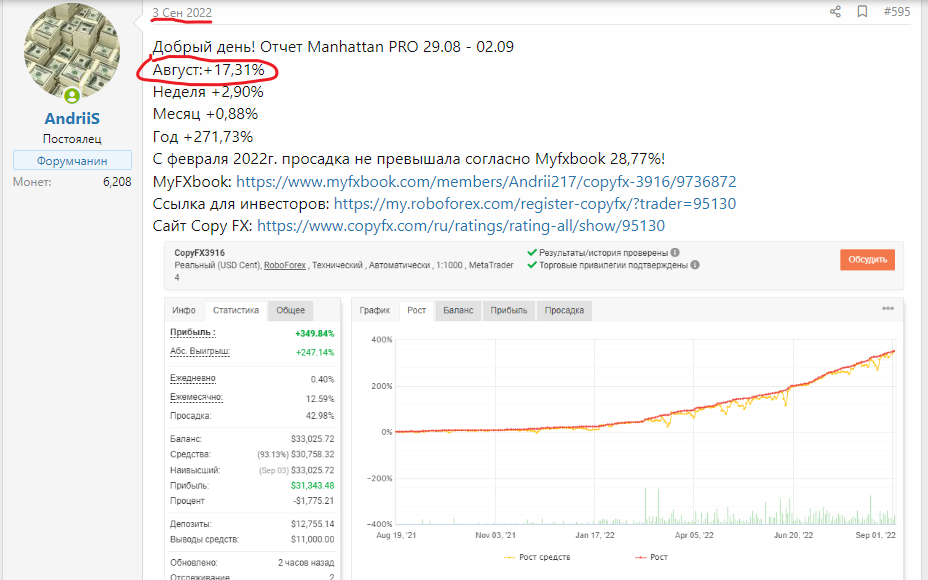Open the RoboForex broker link

(285, 265)
